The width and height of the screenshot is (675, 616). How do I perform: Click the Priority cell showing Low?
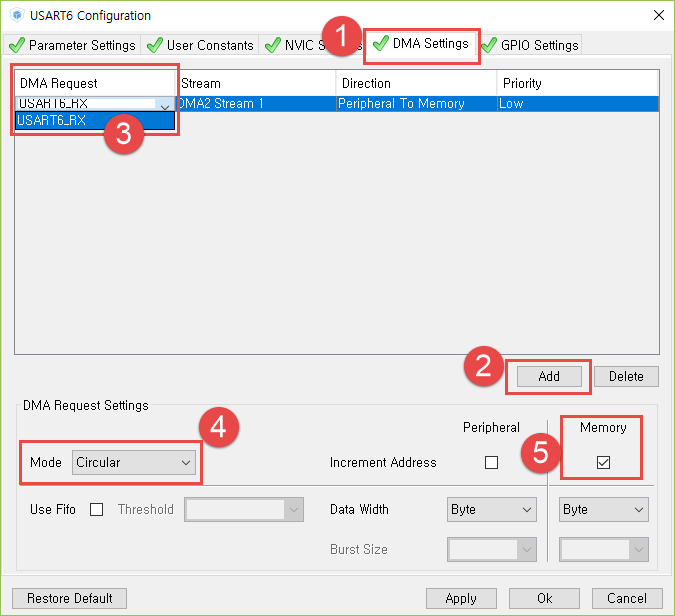coord(576,103)
